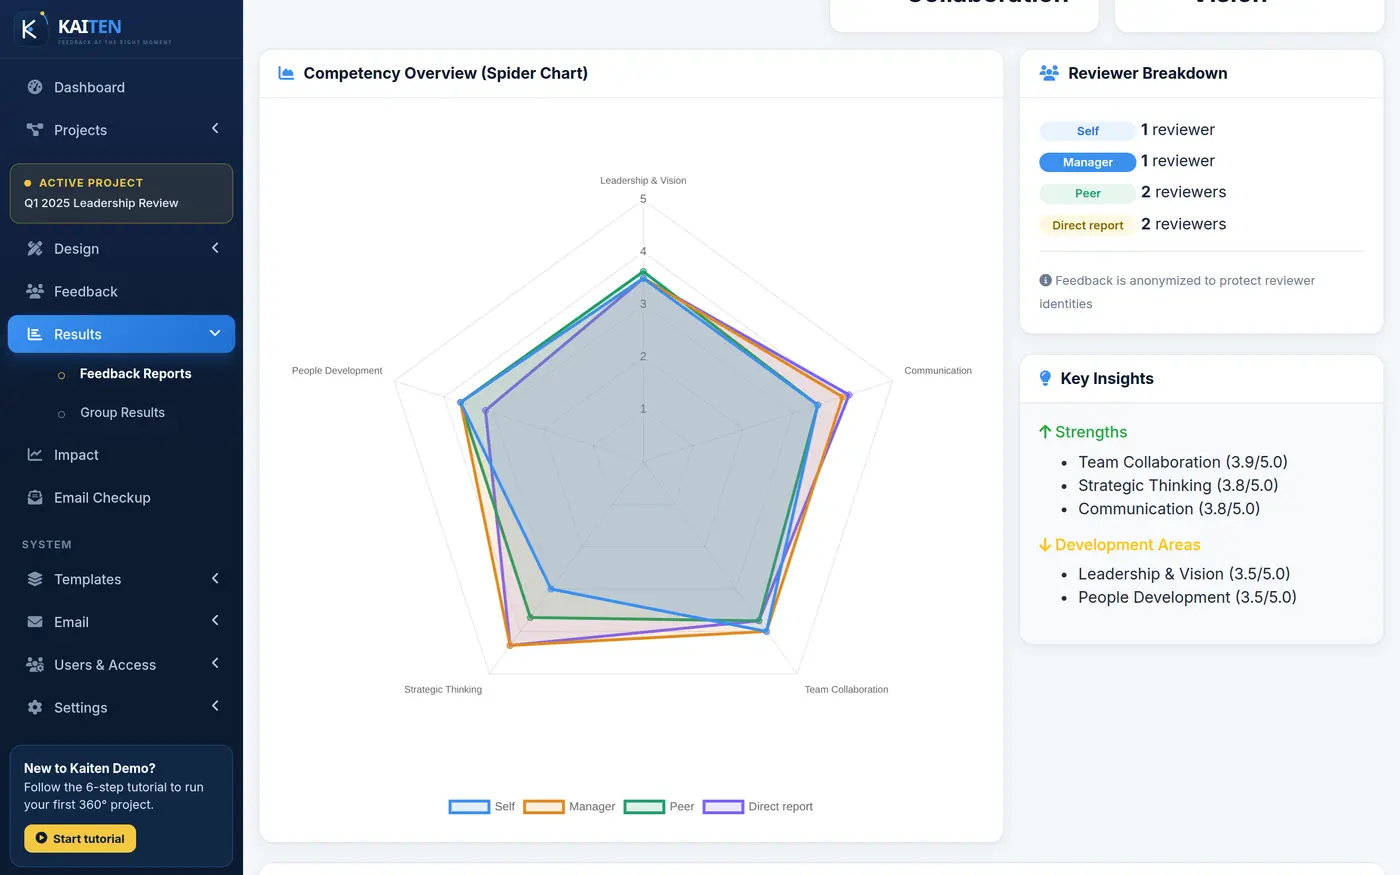The height and width of the screenshot is (875, 1400).
Task: Click the Key Insights lightbulb icon
Action: point(1045,378)
